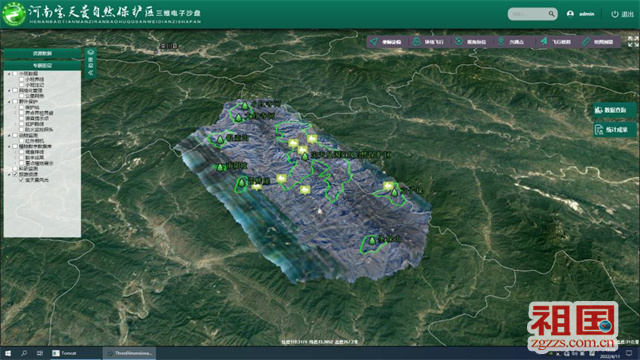
Task: Enable the 红外相机 layer checkbox
Action: 22,140
